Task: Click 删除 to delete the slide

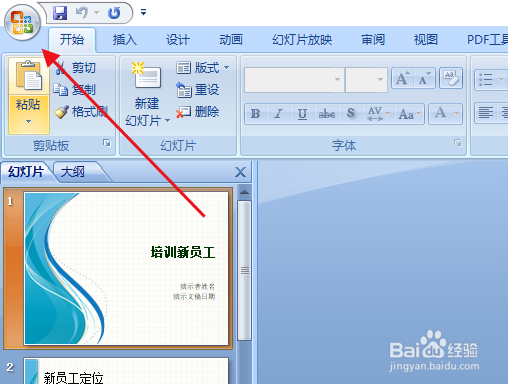Action: click(197, 112)
